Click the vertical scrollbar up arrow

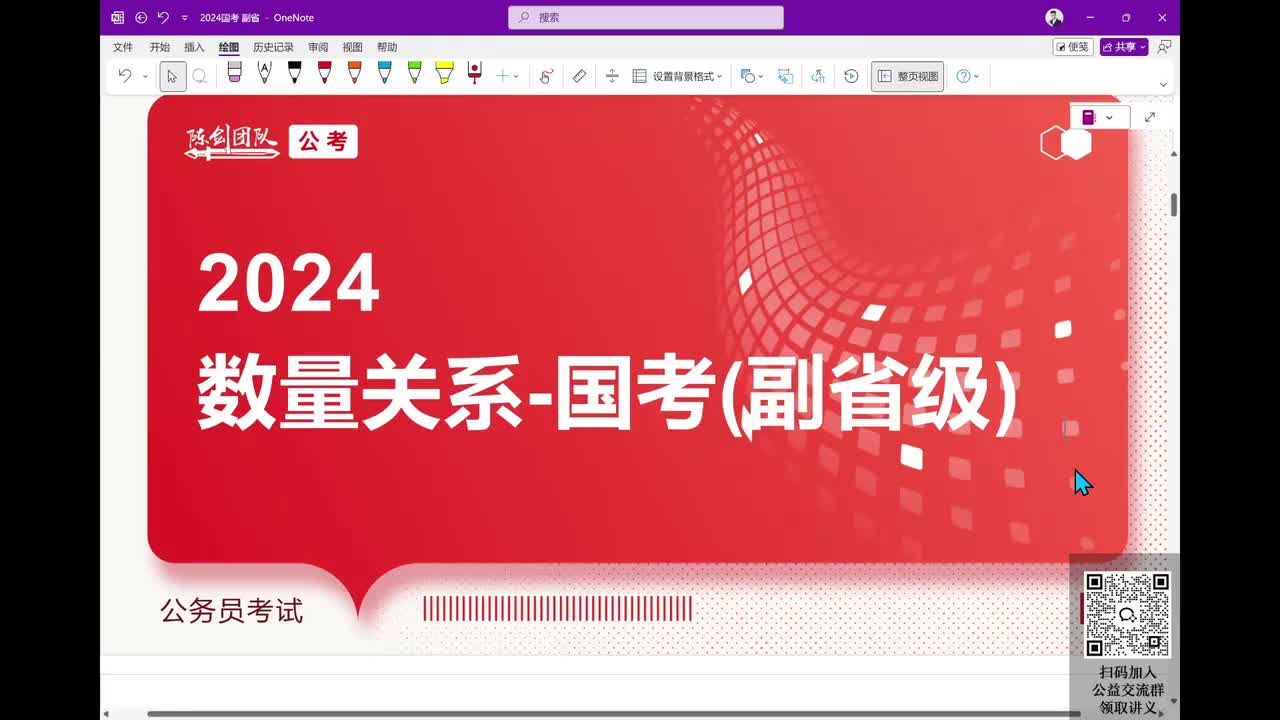(1174, 154)
